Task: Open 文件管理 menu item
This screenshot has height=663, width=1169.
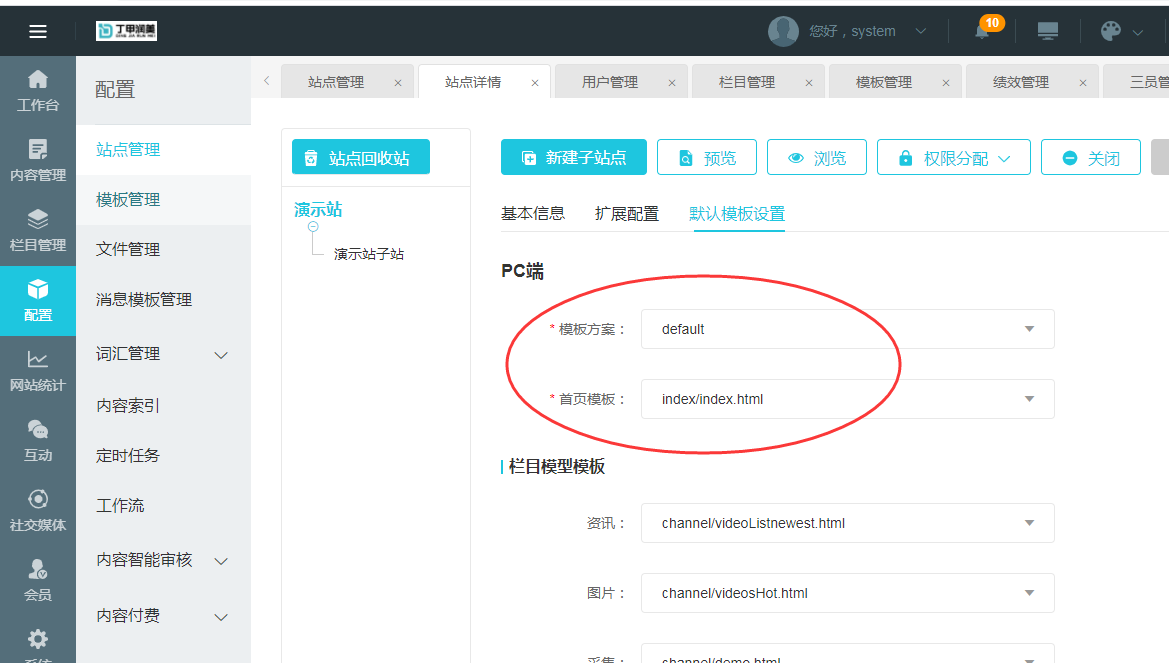Action: [x=128, y=250]
